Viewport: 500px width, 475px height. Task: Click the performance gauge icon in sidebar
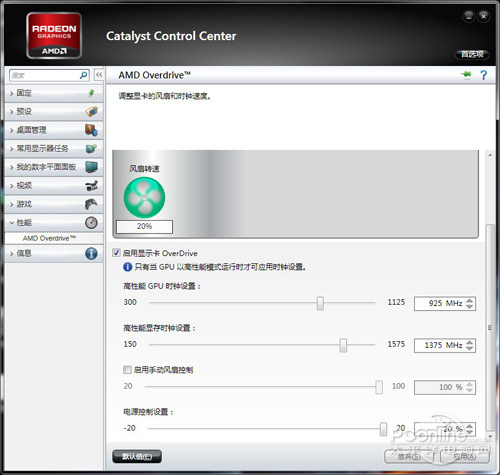(x=91, y=222)
